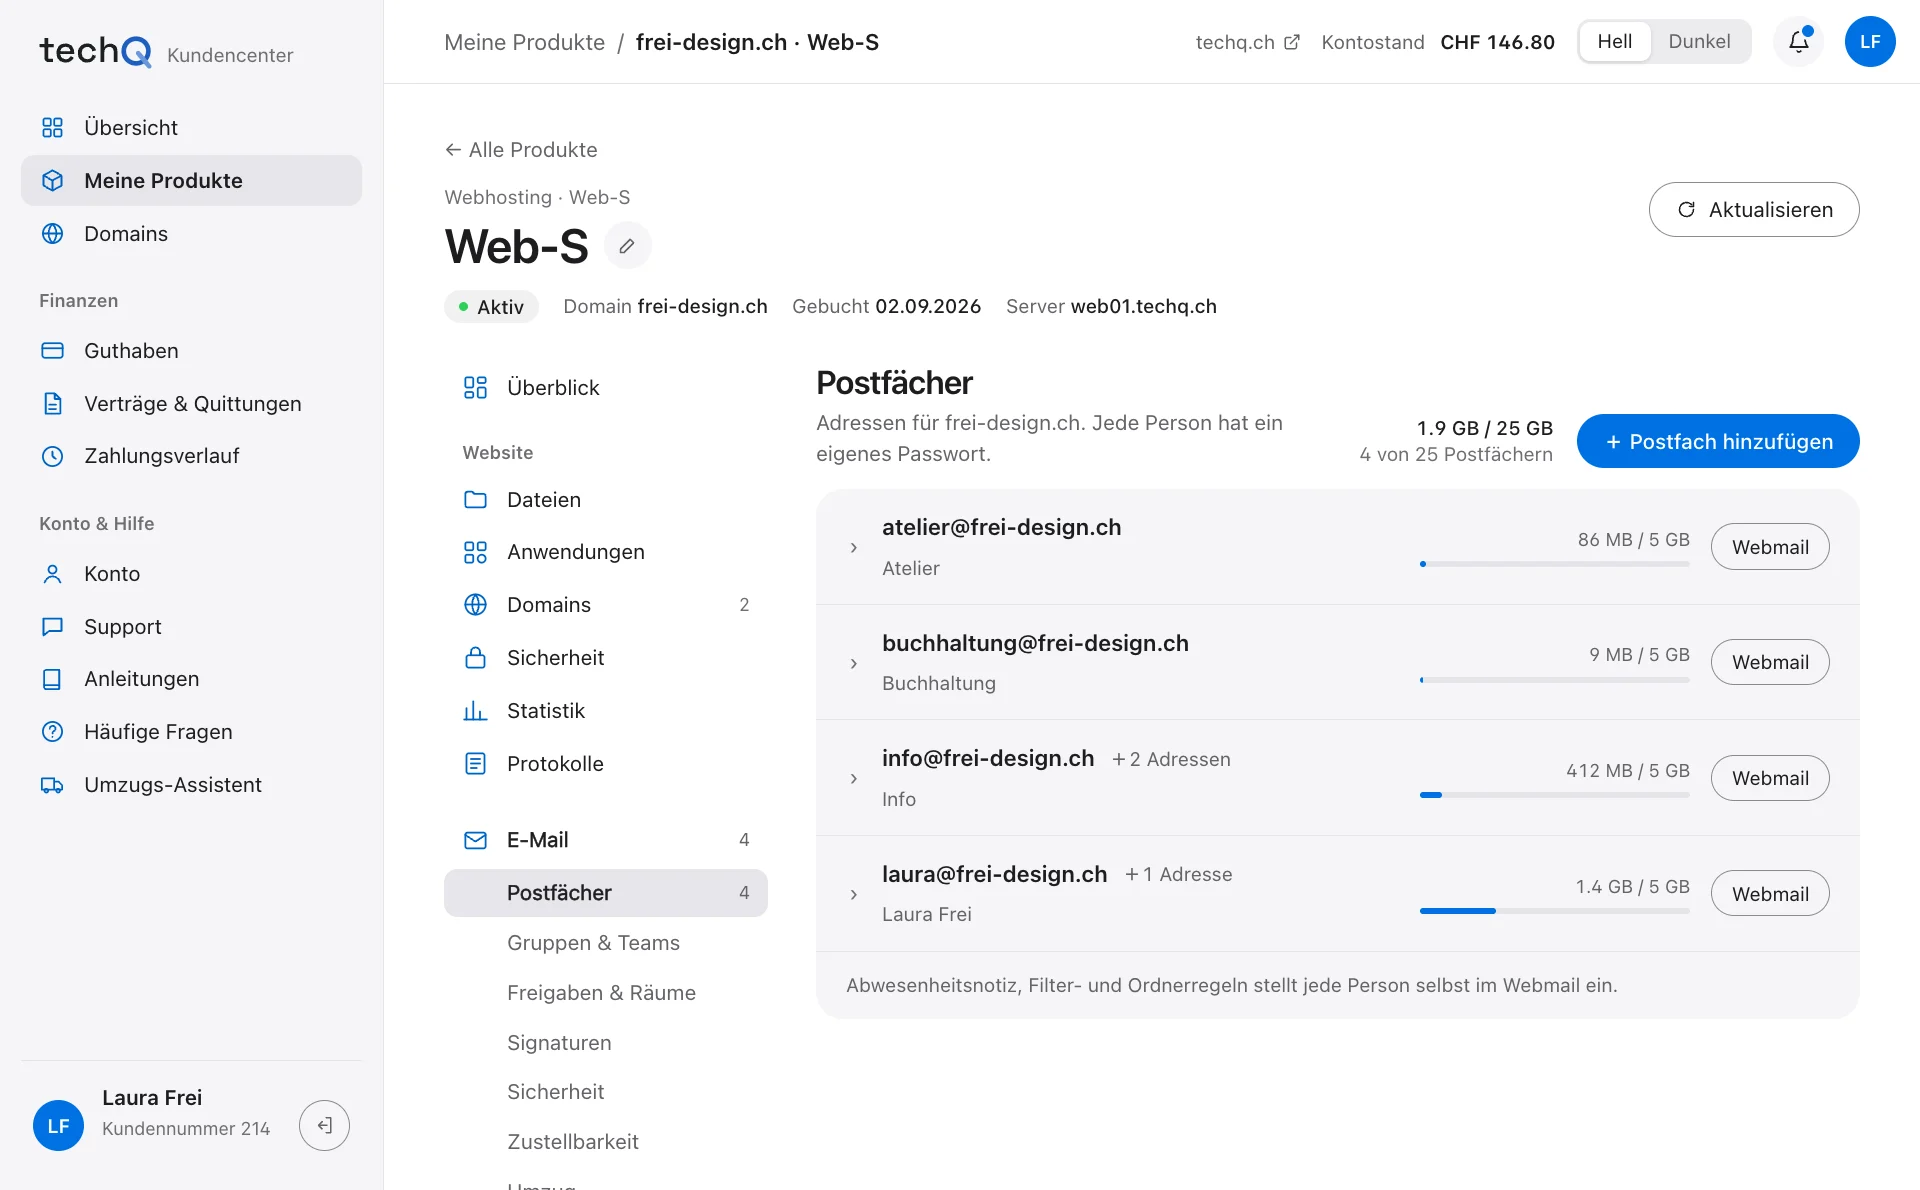
Task: Click the Meine Produkte breadcrumb
Action: (524, 42)
